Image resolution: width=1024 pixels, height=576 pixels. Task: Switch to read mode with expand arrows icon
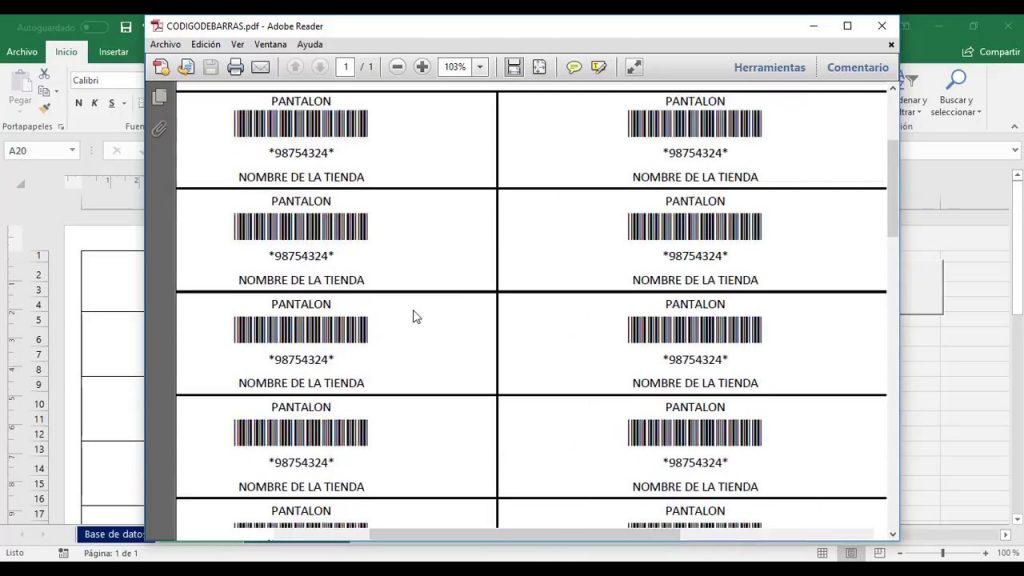click(634, 67)
